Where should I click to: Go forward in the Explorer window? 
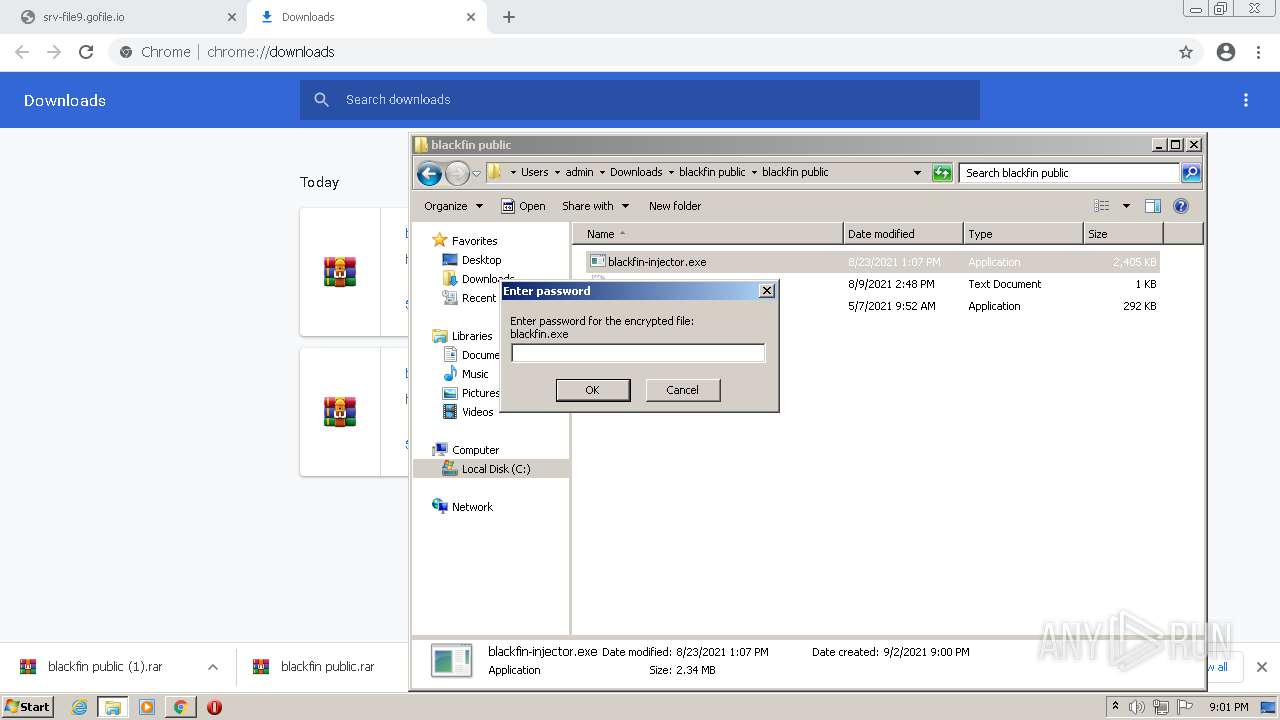(x=457, y=173)
